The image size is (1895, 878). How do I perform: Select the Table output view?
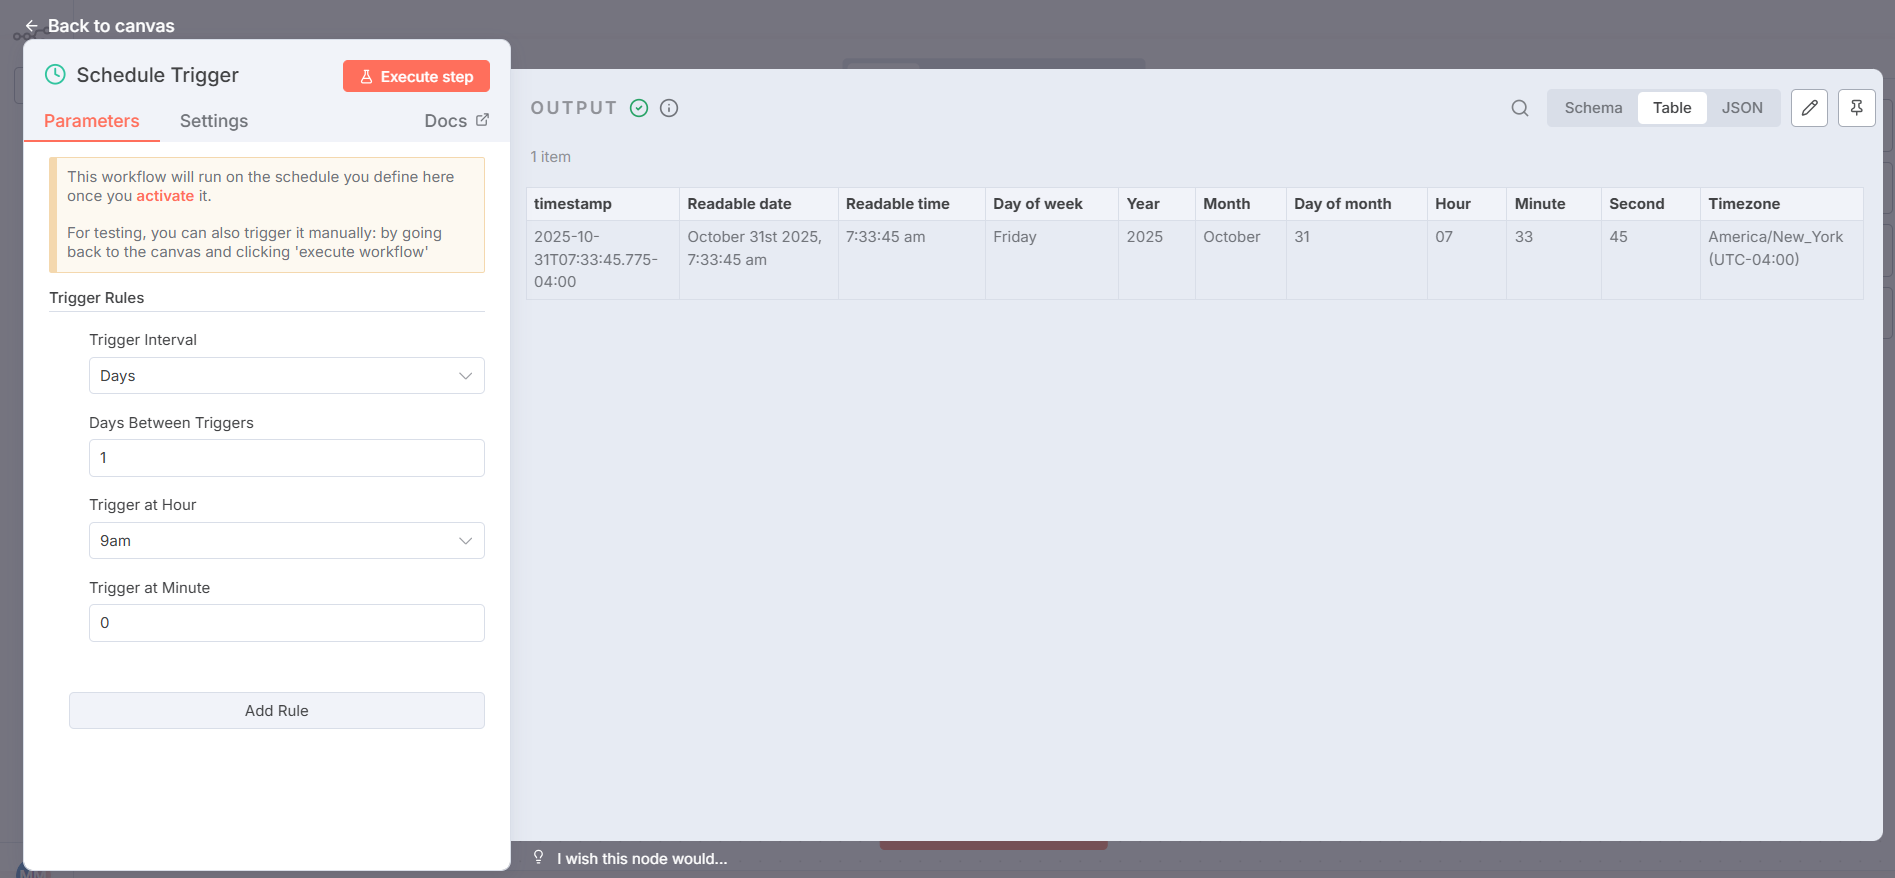[1671, 108]
